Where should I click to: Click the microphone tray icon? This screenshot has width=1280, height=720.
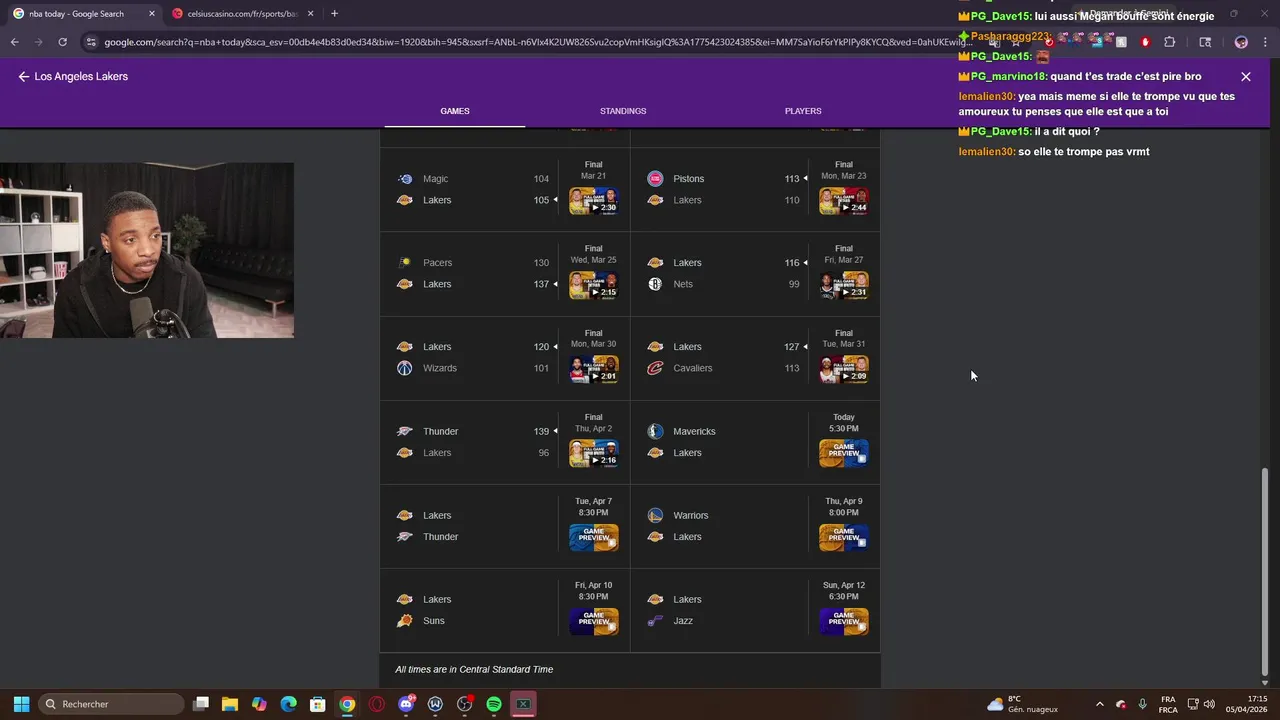[1142, 704]
